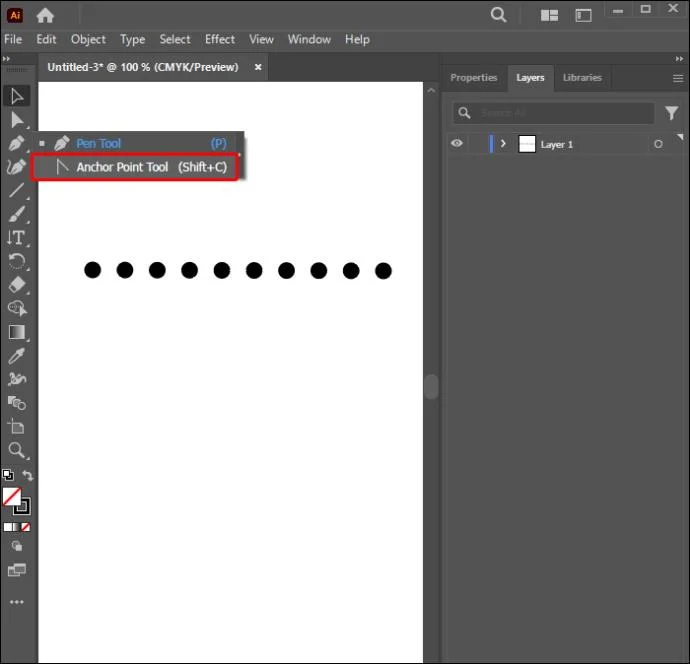Open the Arrange Documents menu
Image resolution: width=690 pixels, height=664 pixels.
(549, 15)
